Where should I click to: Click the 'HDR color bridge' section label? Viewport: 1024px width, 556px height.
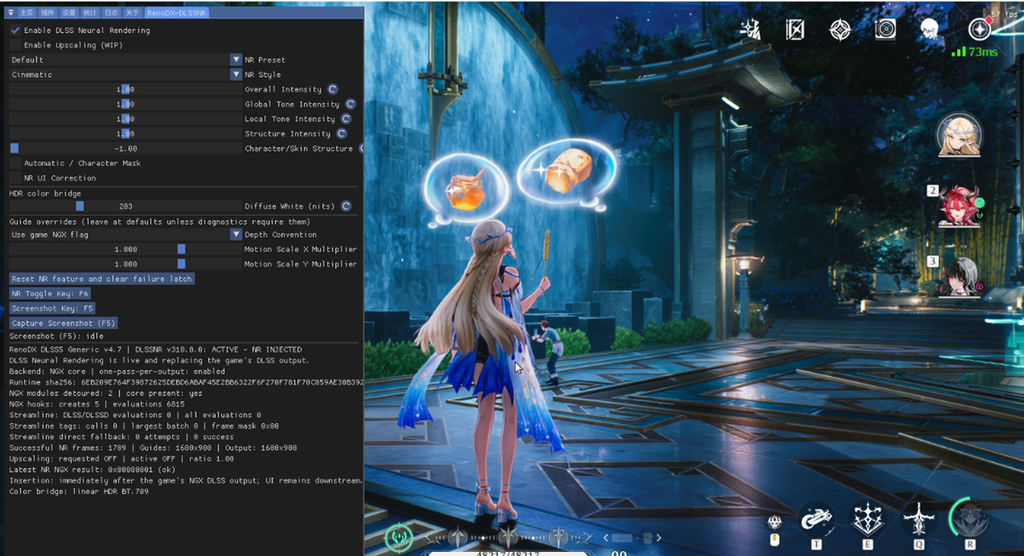coord(45,193)
